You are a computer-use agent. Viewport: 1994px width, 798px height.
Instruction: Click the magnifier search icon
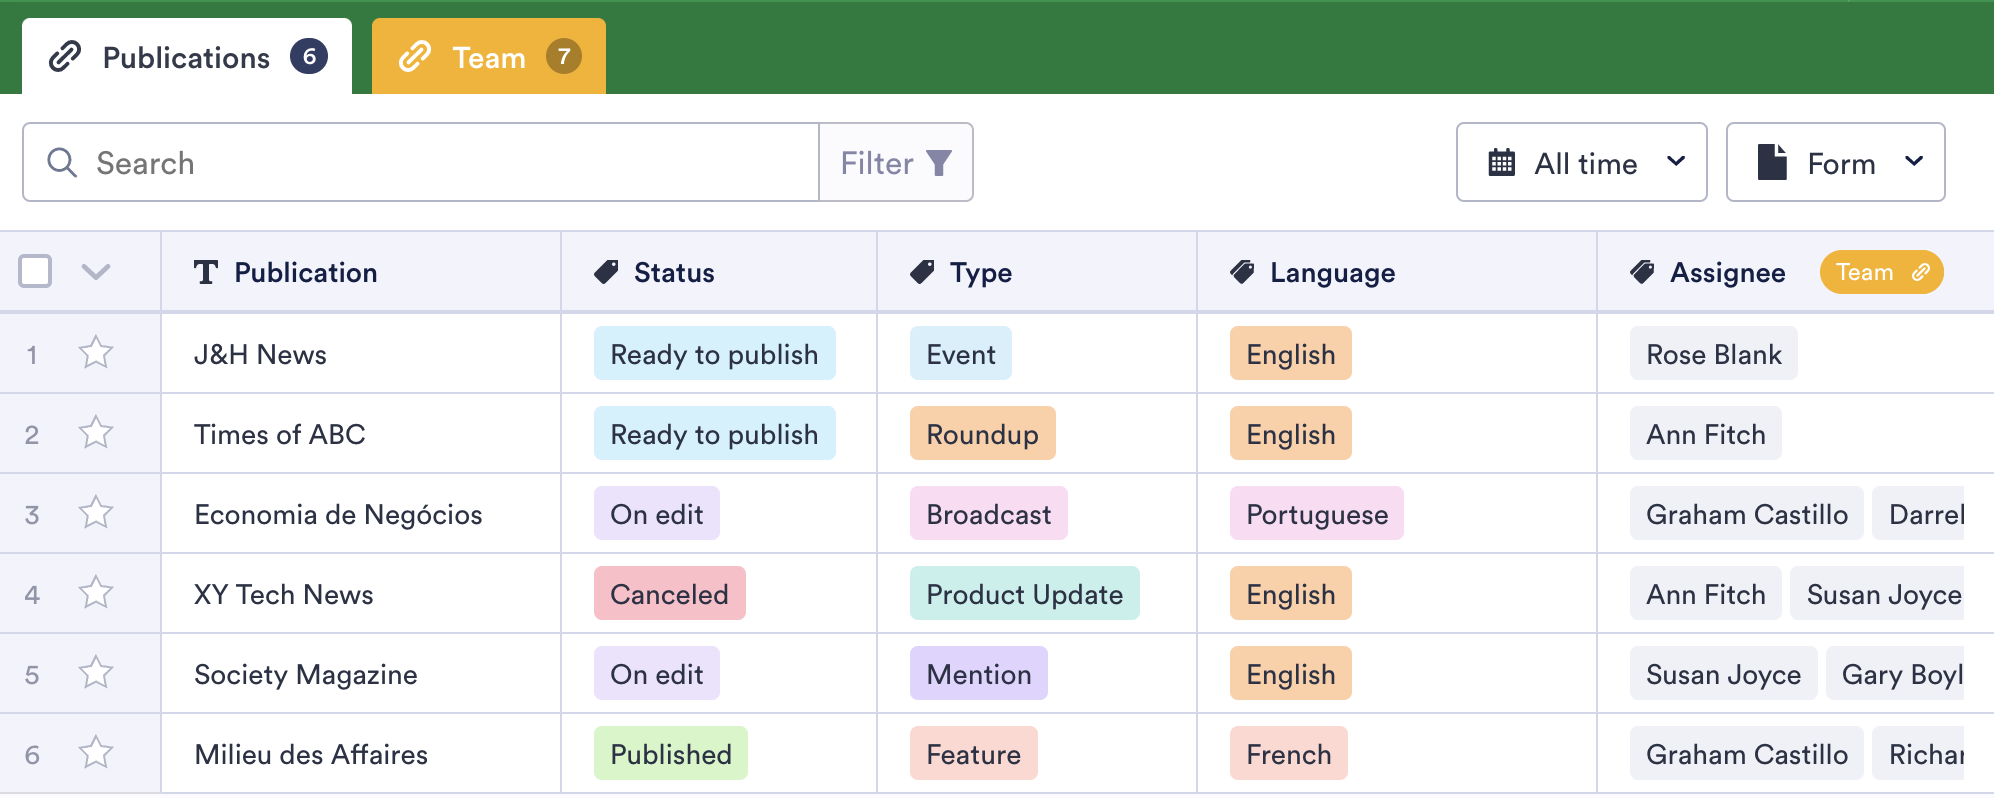point(62,163)
